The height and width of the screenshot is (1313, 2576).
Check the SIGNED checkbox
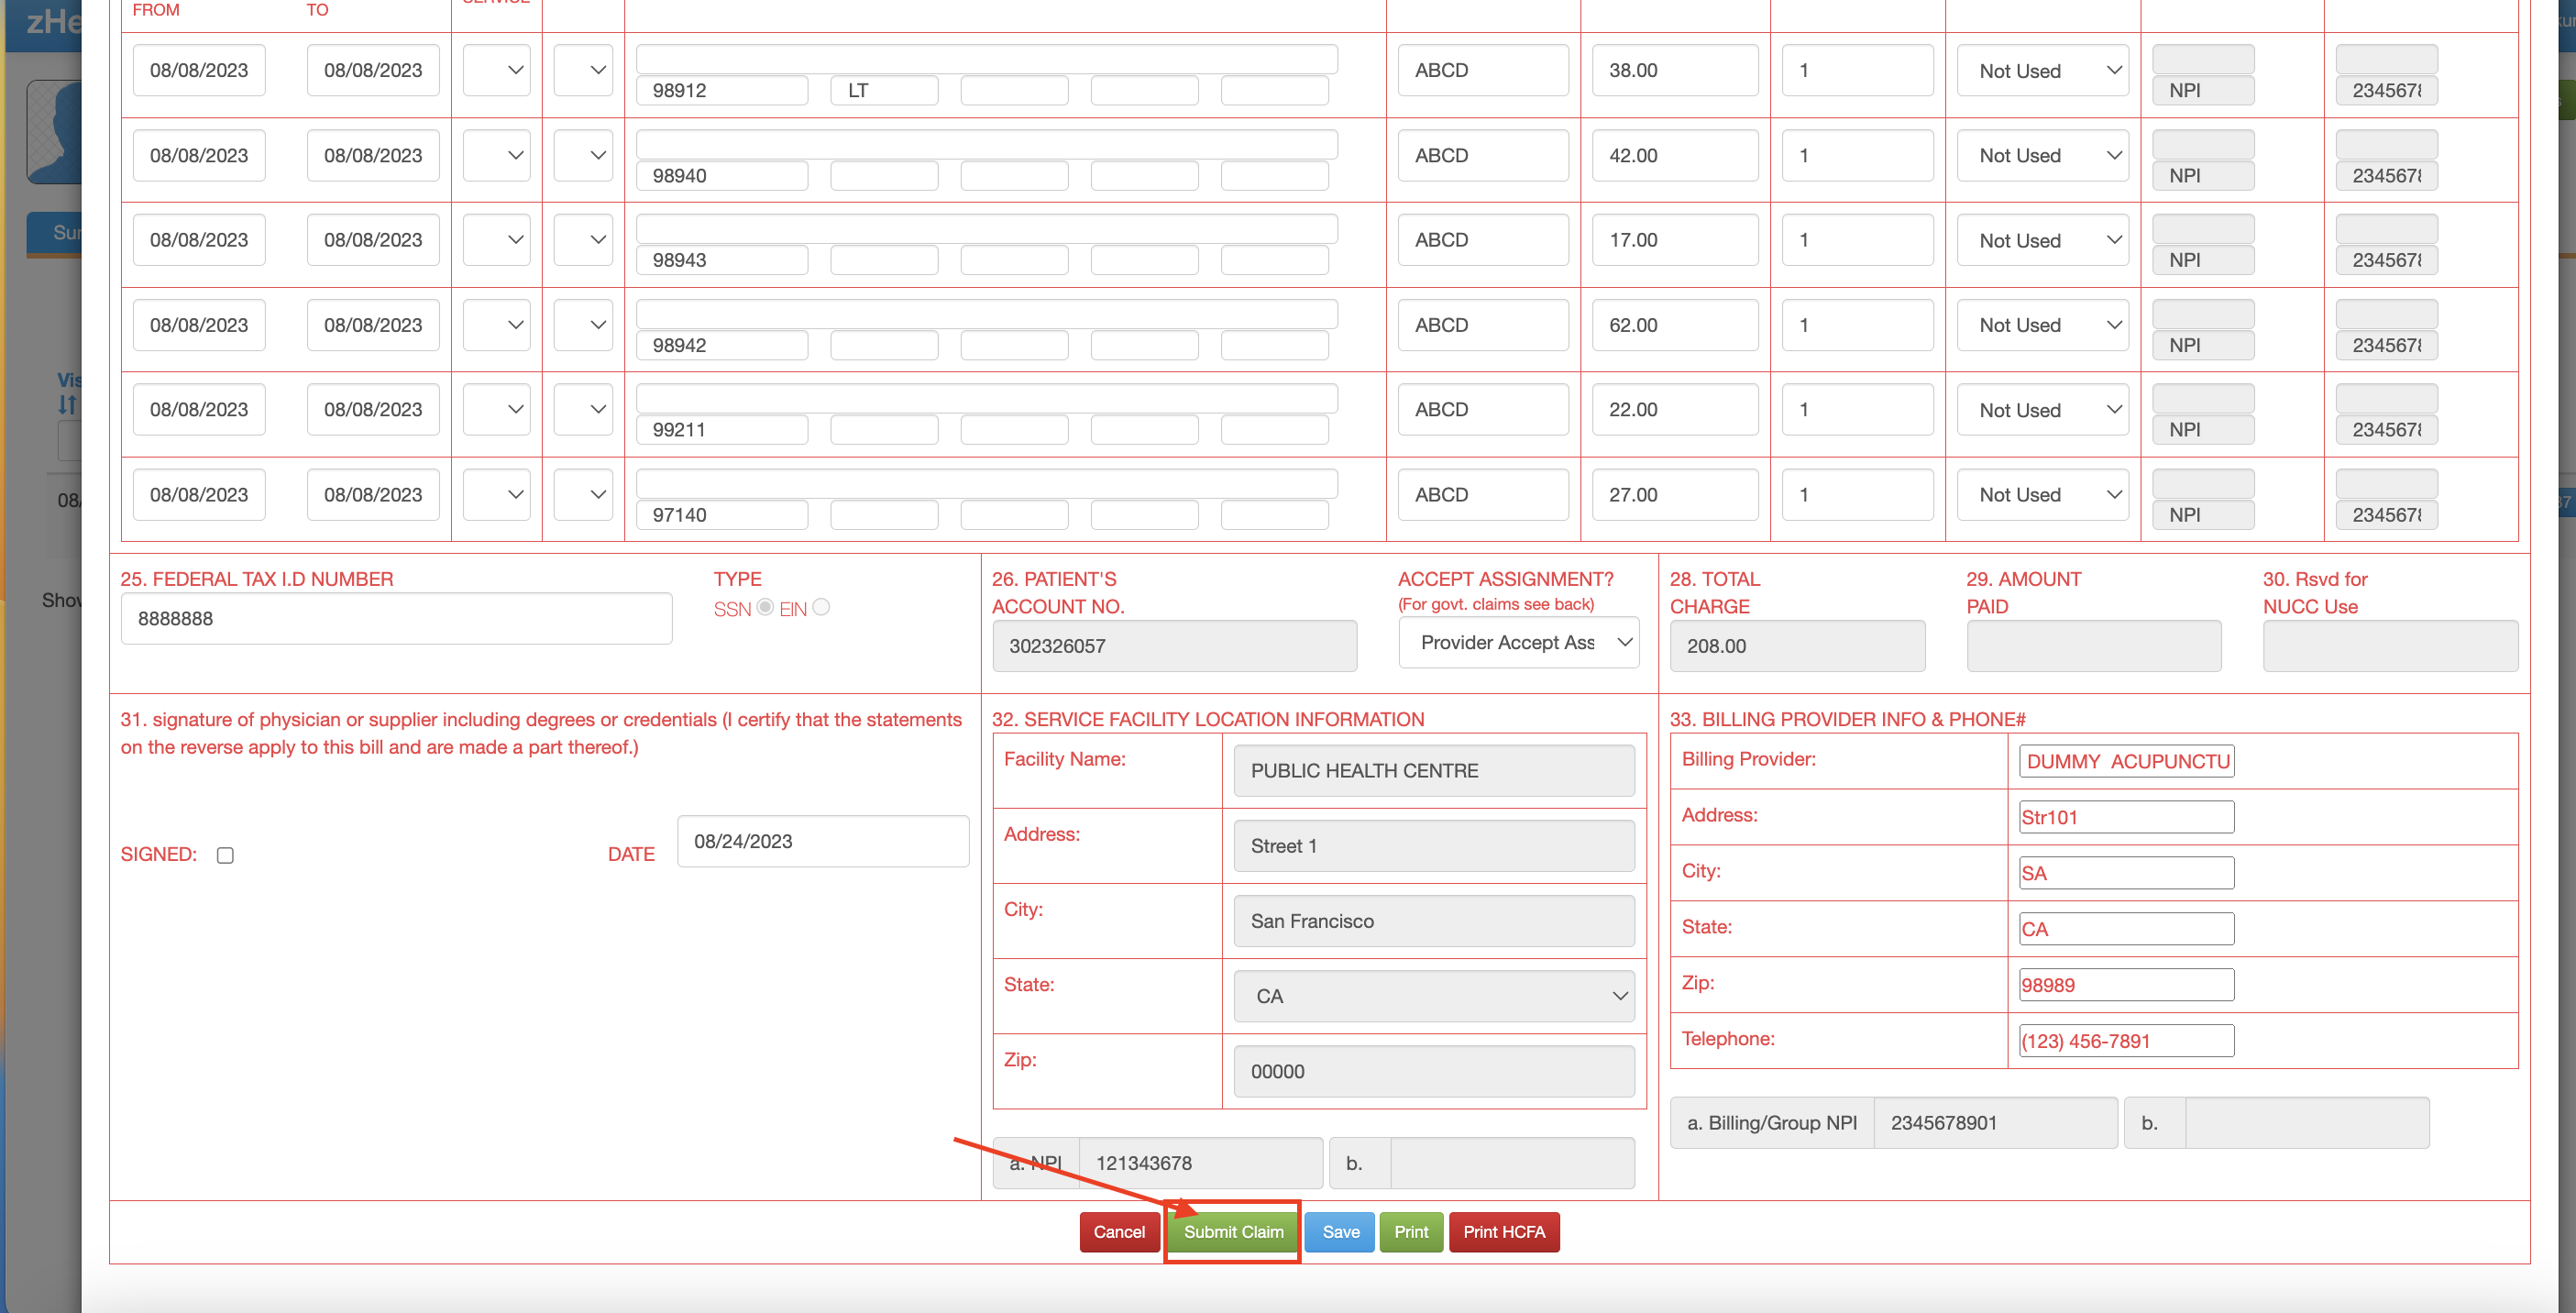coord(225,855)
